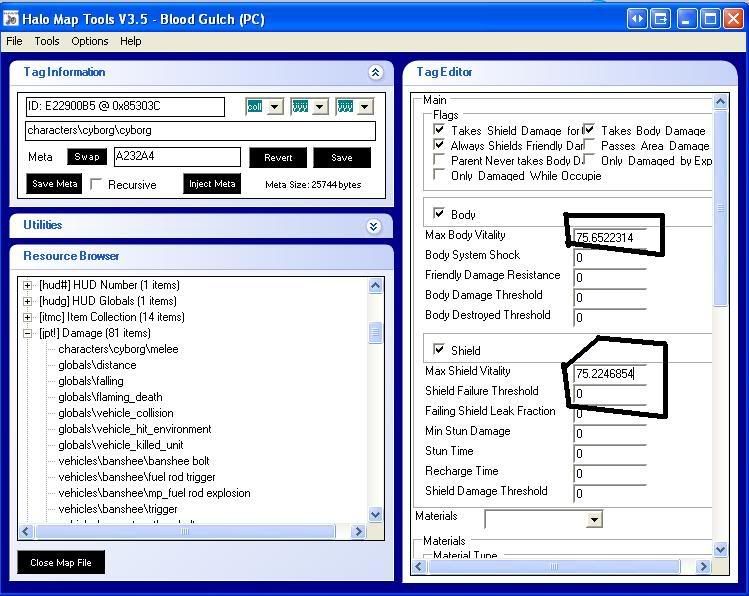Screen dimensions: 749x596
Task: Click the export window title bar button
Action: 661,19
